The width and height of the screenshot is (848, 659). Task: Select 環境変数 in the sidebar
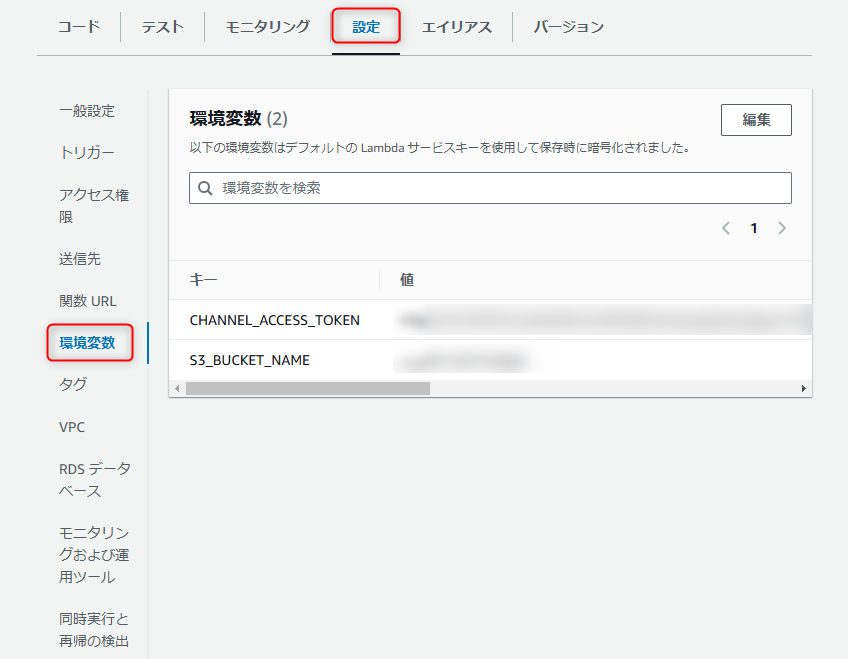point(87,343)
